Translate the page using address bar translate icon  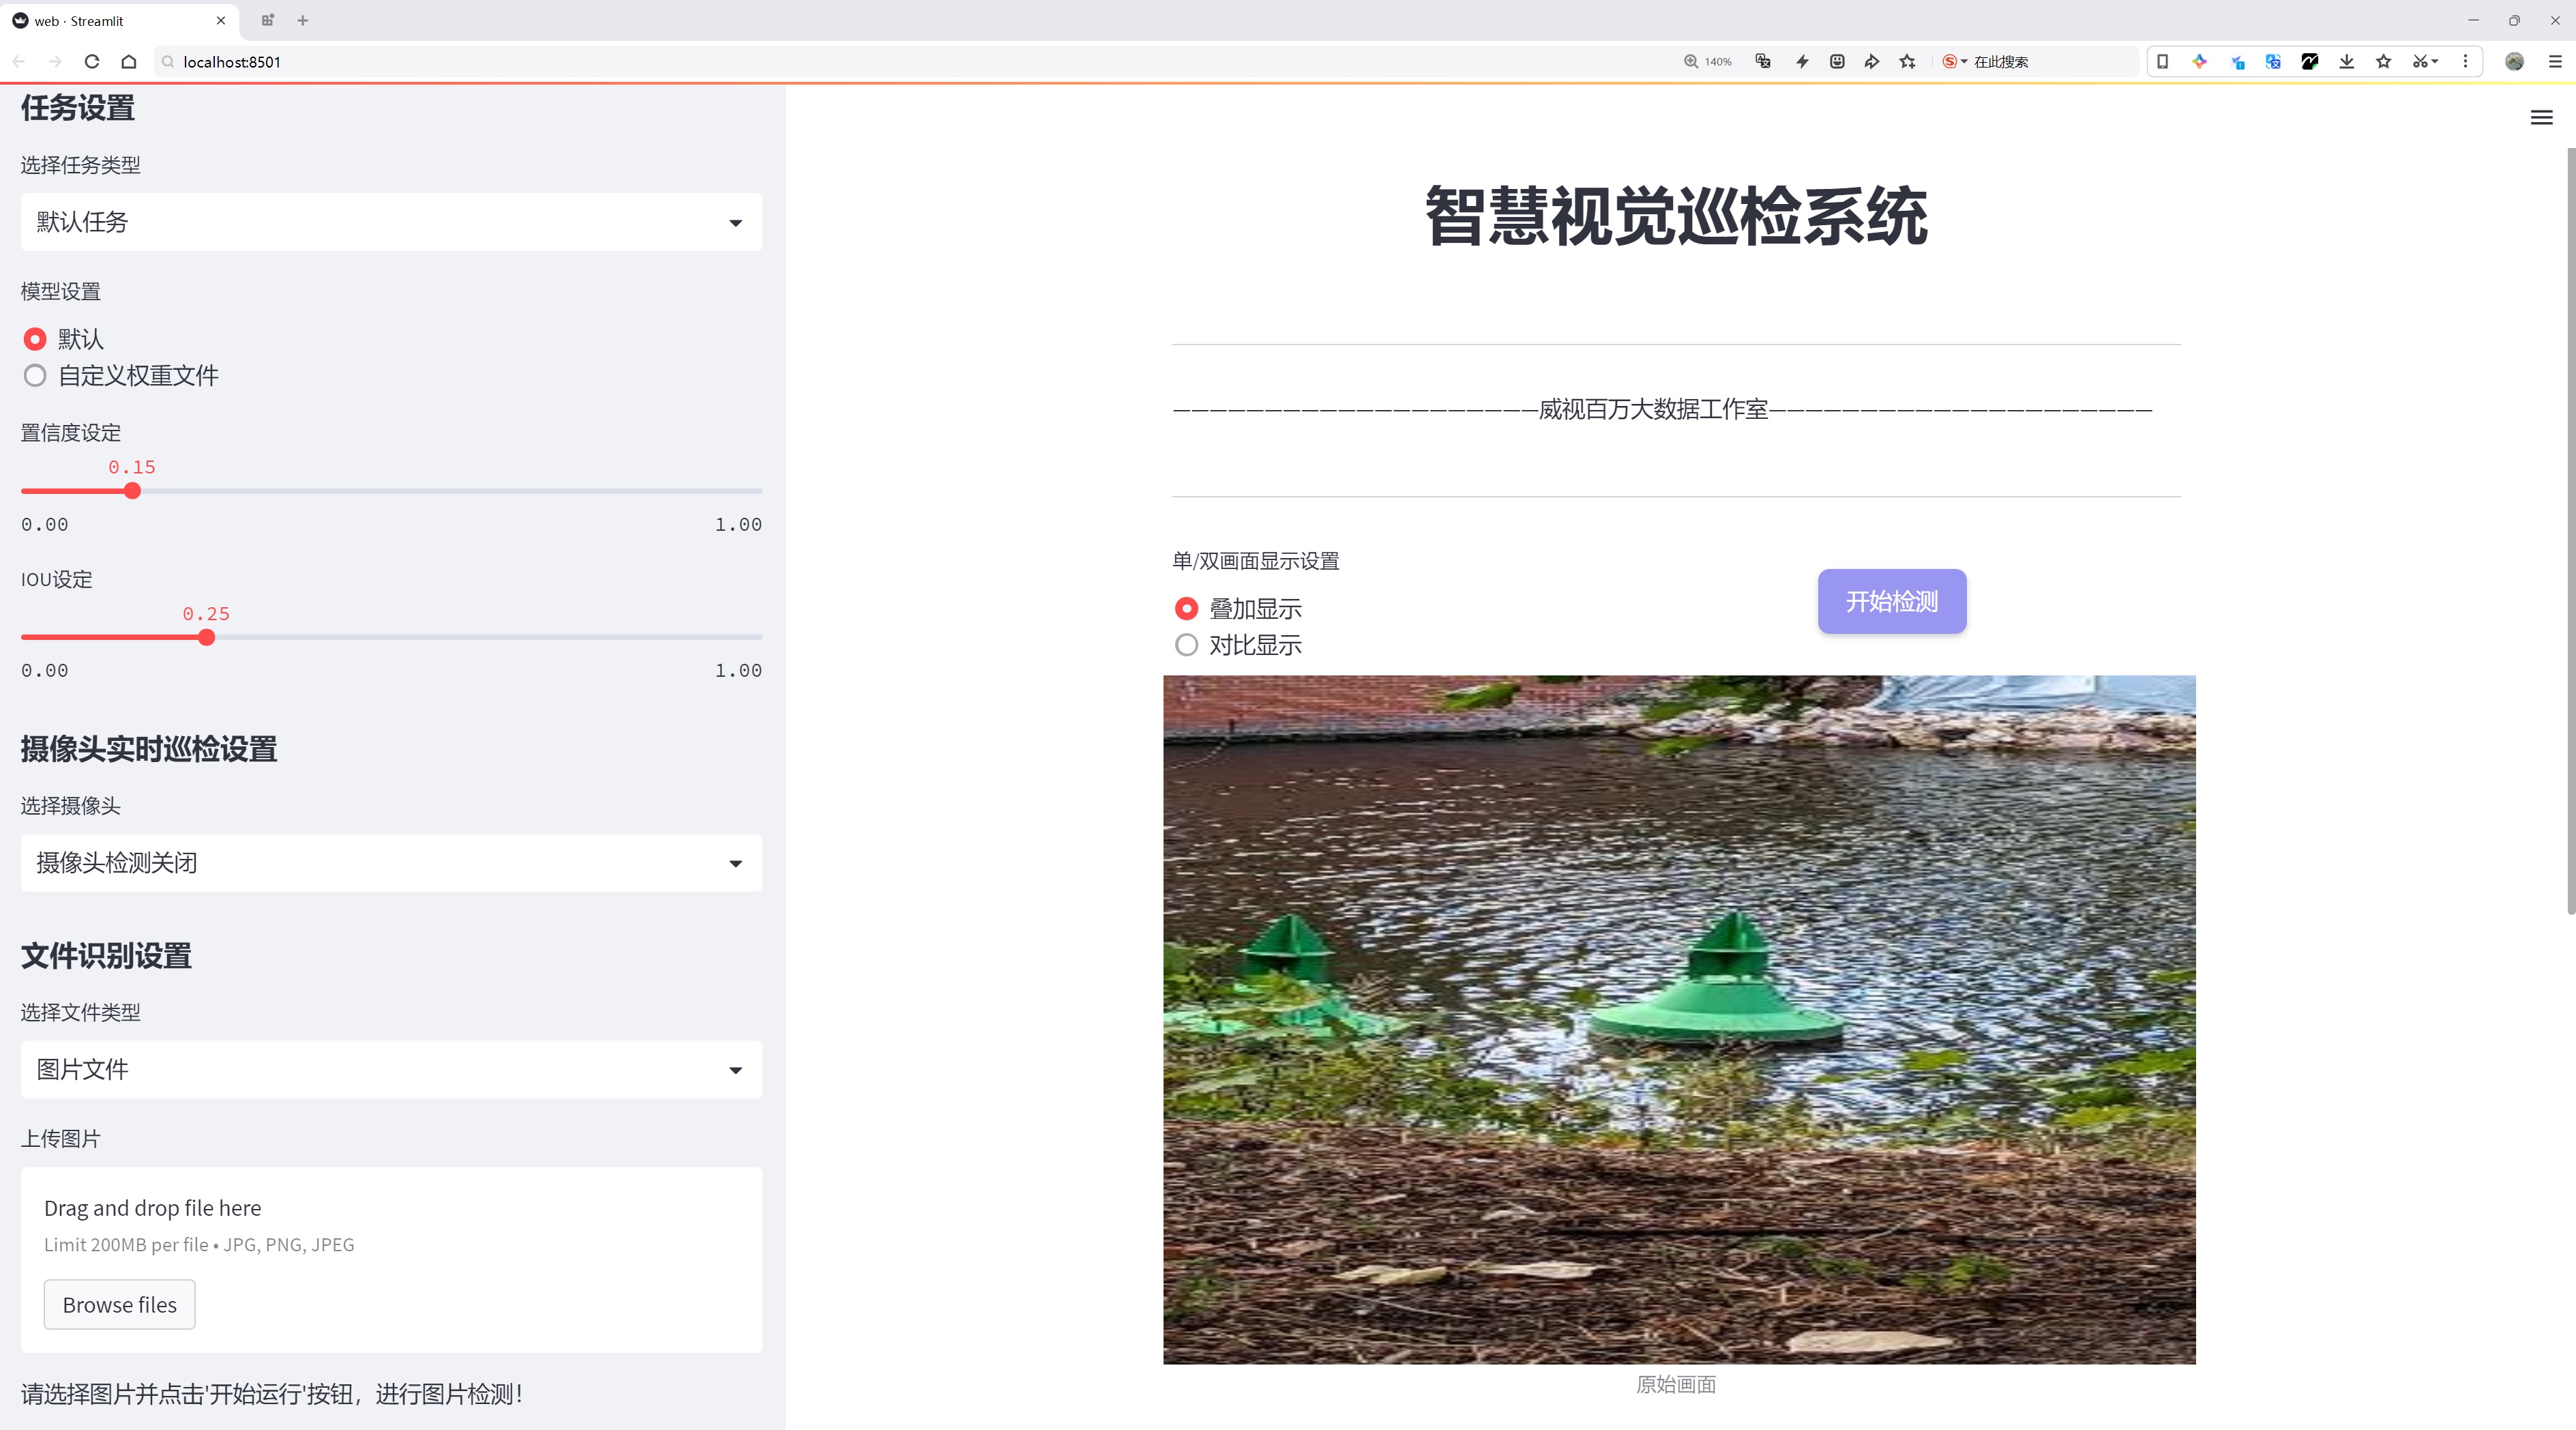(x=1763, y=62)
